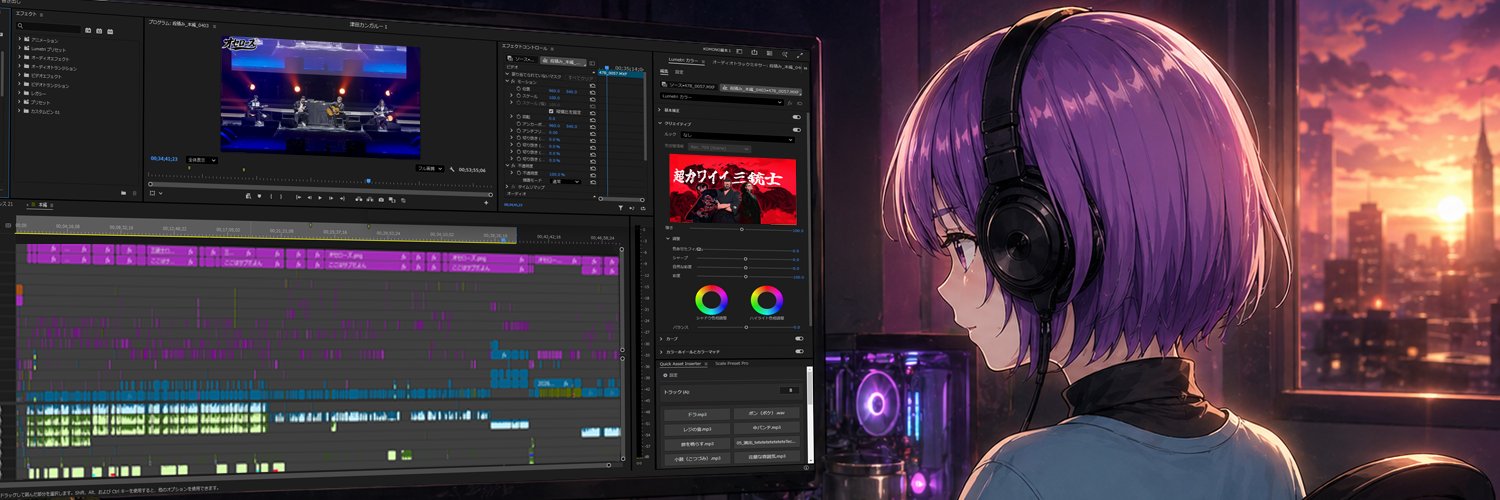
Task: Toggle the 基本補正 section switch
Action: (797, 117)
